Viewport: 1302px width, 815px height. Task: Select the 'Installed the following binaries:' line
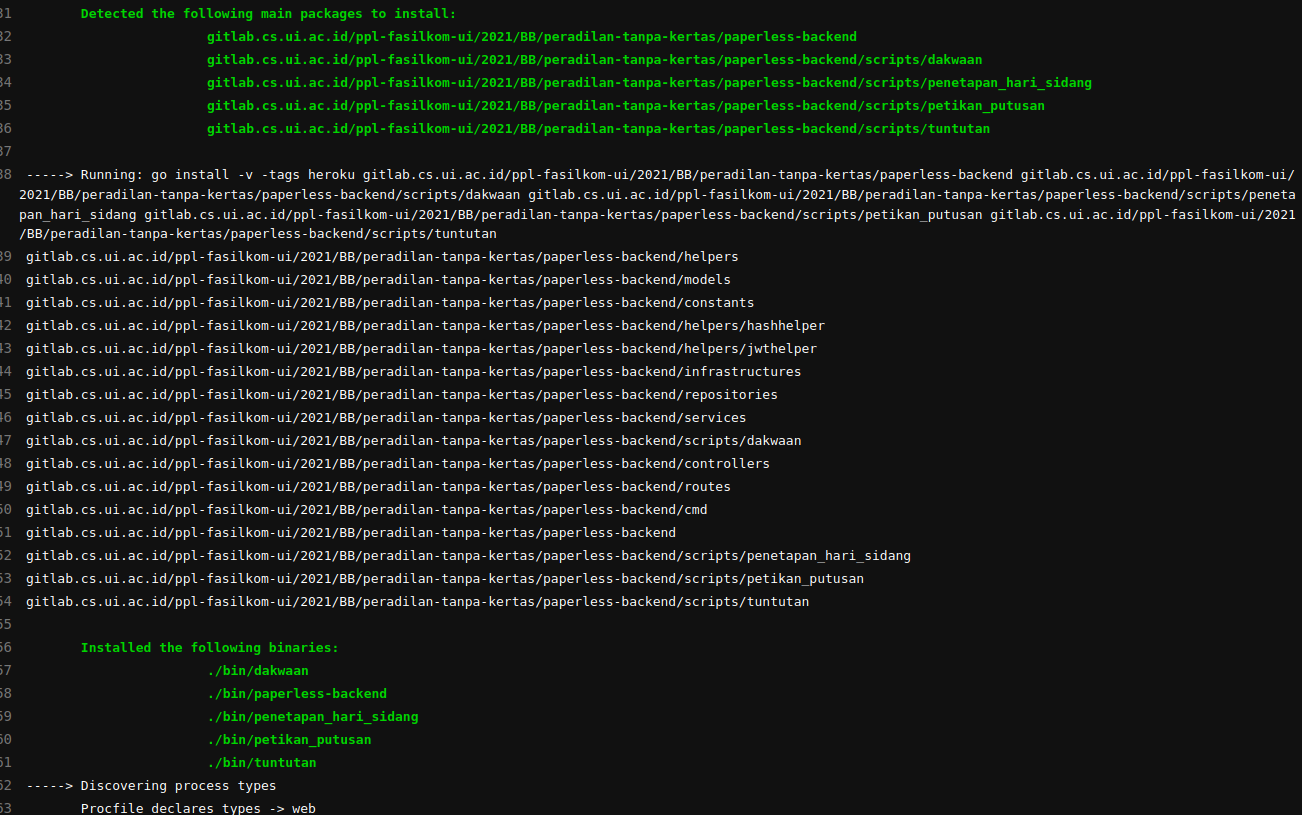(209, 648)
